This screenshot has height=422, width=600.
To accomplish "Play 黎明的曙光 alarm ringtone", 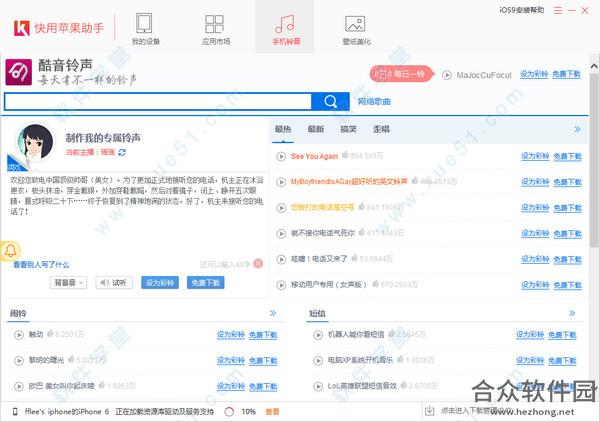I will pyautogui.click(x=19, y=360).
